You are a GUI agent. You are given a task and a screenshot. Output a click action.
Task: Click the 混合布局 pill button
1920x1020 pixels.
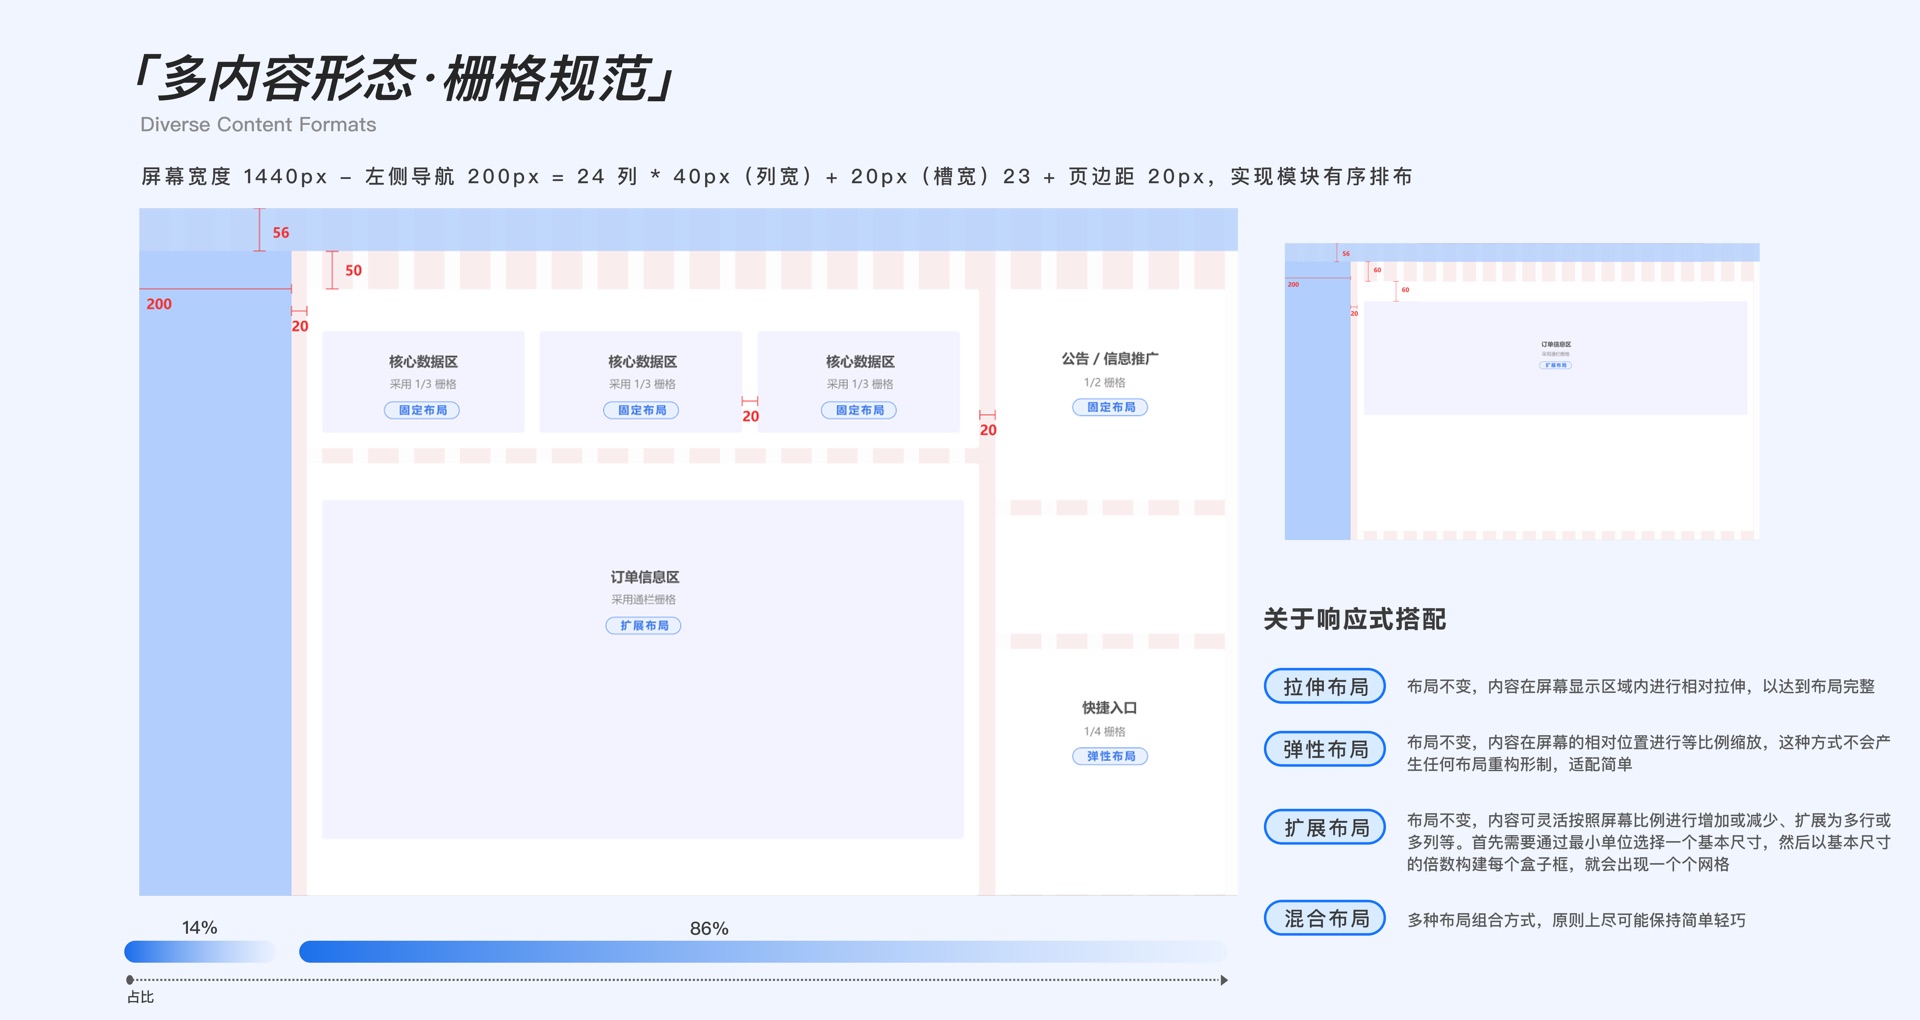pos(1324,918)
